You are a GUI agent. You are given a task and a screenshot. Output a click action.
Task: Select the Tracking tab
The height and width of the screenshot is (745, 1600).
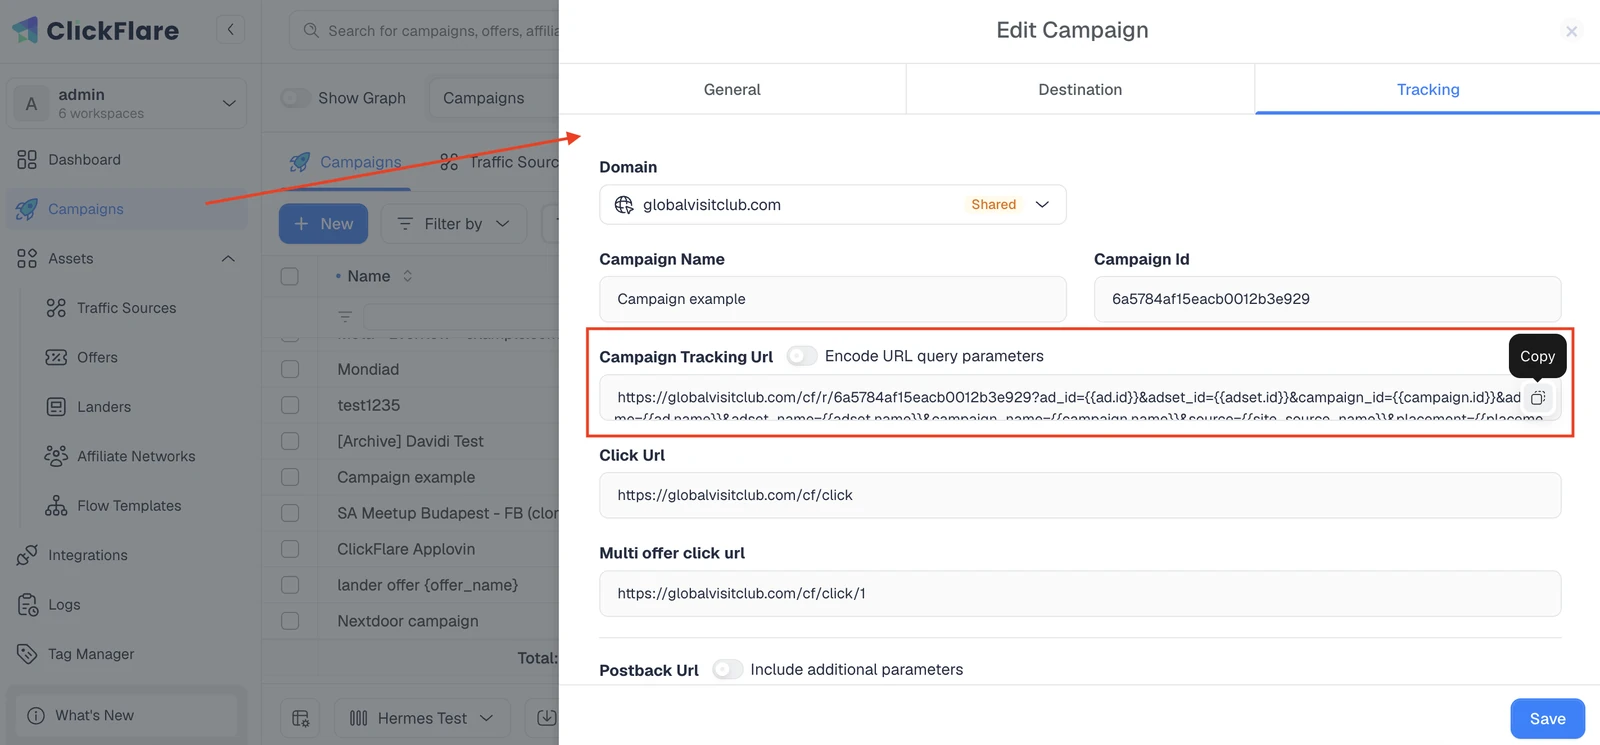click(x=1428, y=89)
